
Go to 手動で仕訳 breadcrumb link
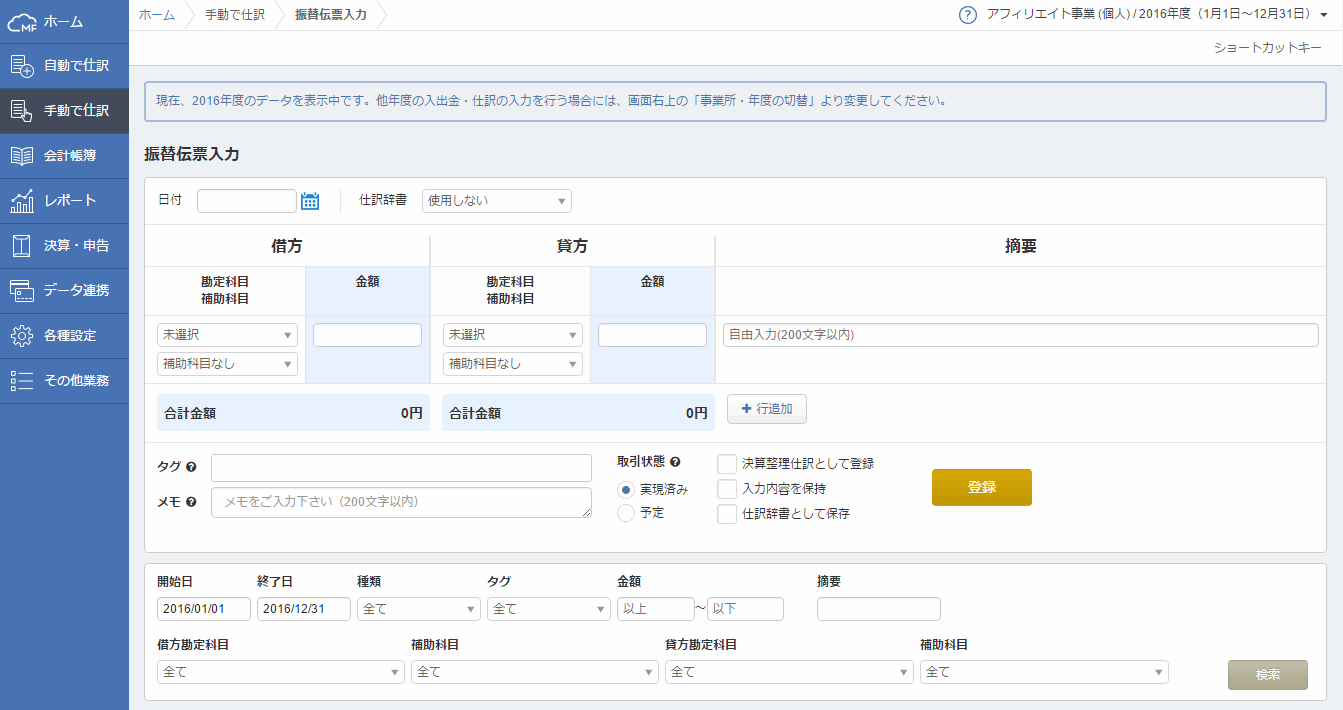[235, 15]
